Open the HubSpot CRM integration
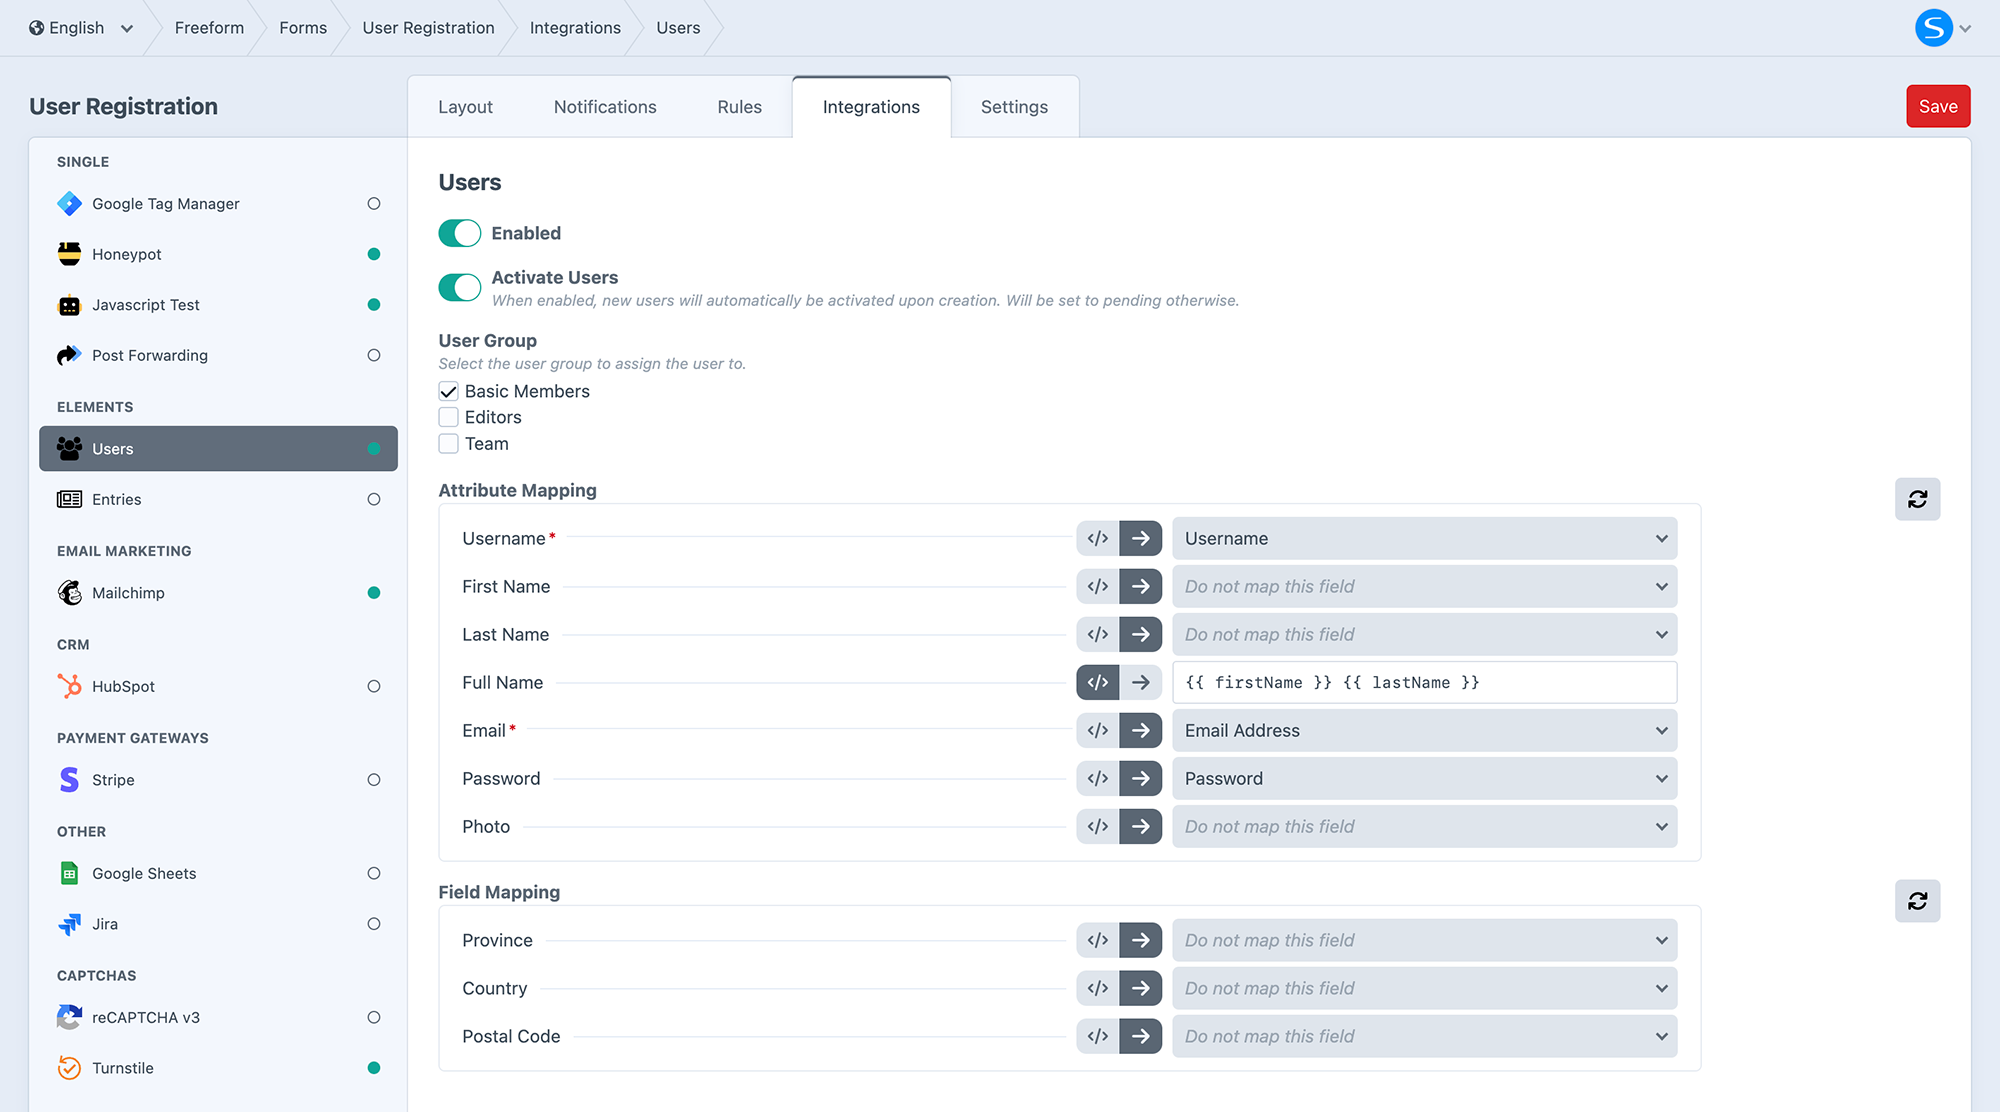2000x1112 pixels. coord(121,686)
